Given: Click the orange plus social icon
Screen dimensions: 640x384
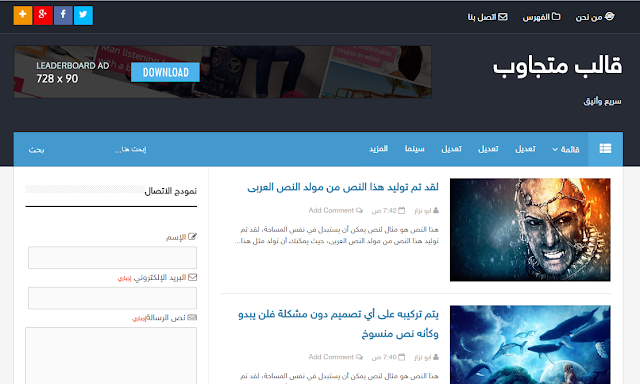Looking at the screenshot, I should pos(23,16).
